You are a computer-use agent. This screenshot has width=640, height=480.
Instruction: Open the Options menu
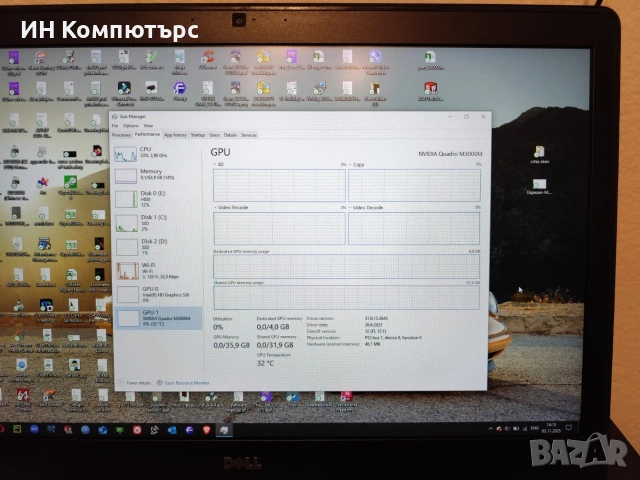(x=131, y=126)
